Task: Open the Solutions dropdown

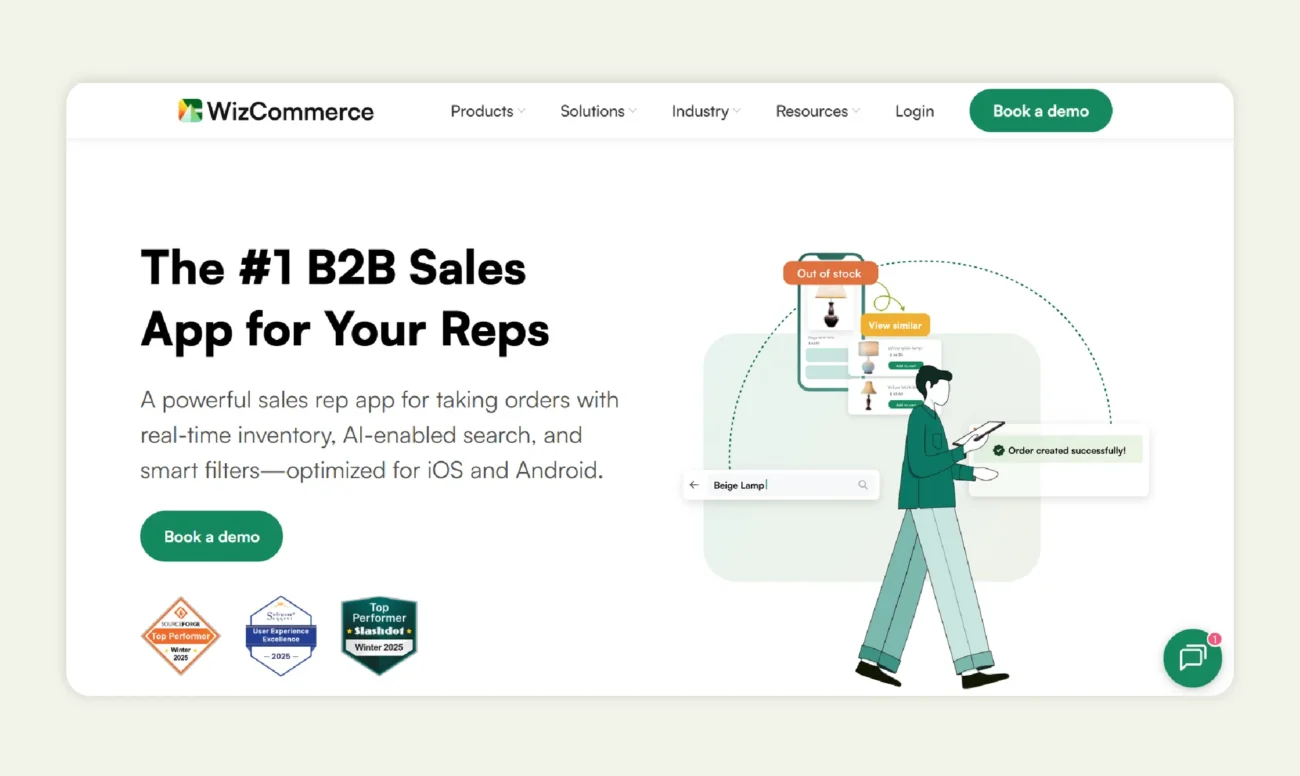Action: click(x=597, y=111)
